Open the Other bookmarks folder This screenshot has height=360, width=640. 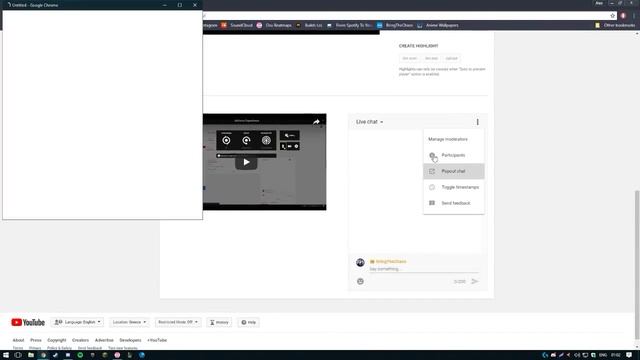tap(615, 25)
